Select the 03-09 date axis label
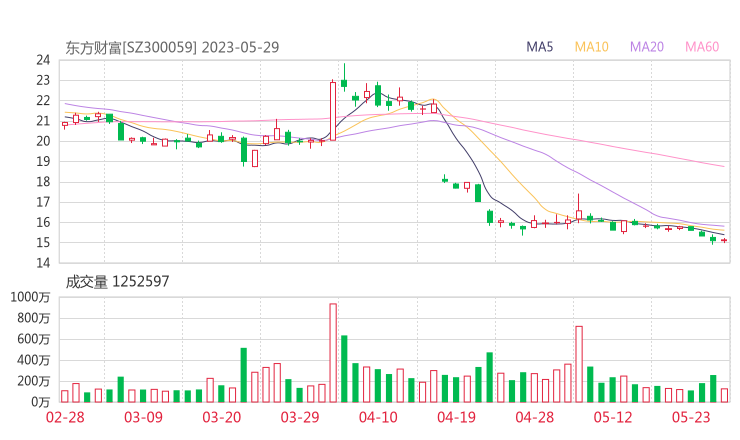This screenshot has height=440, width=740. [144, 418]
